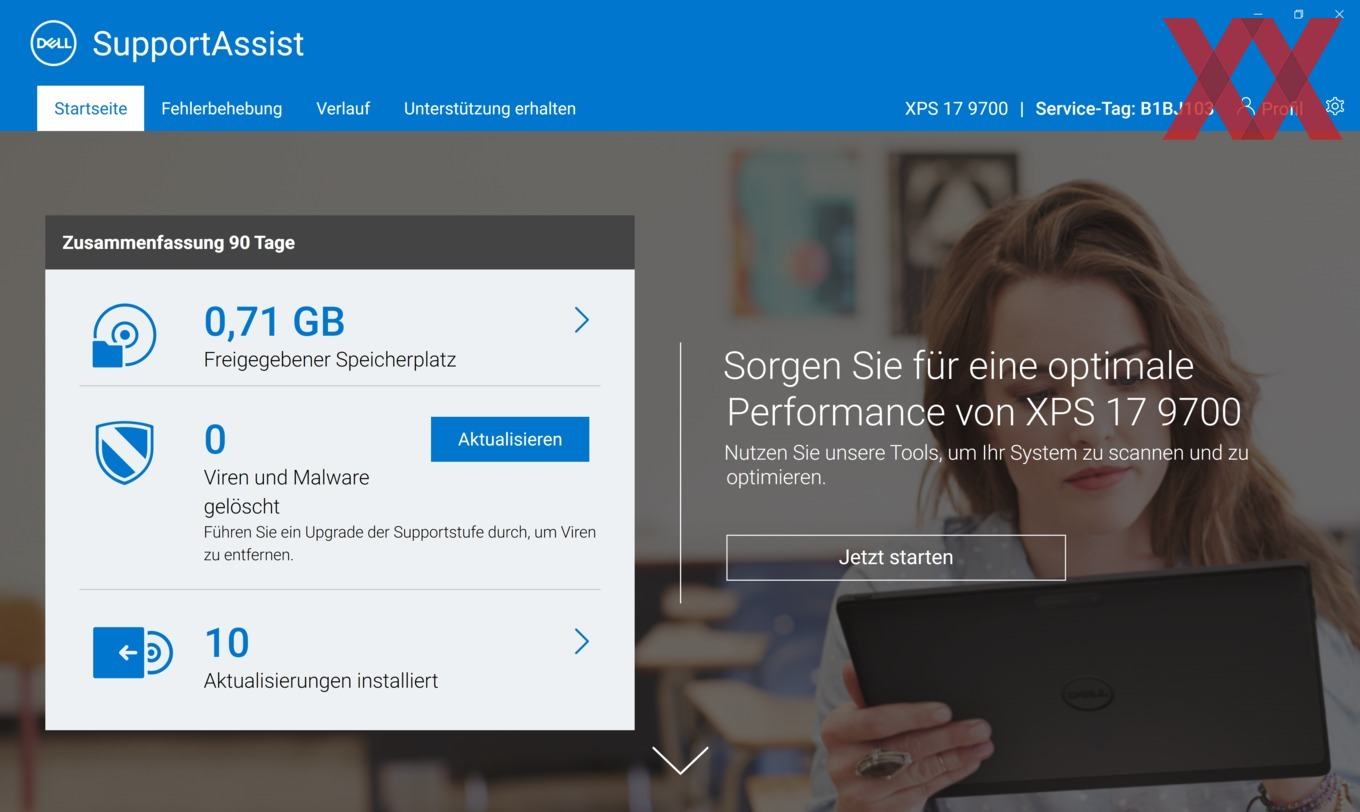The image size is (1360, 812).
Task: Click the Jetzt starten button
Action: pos(896,557)
